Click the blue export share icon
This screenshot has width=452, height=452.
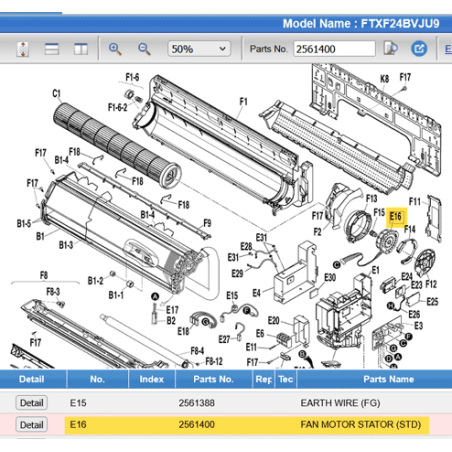[x=419, y=49]
